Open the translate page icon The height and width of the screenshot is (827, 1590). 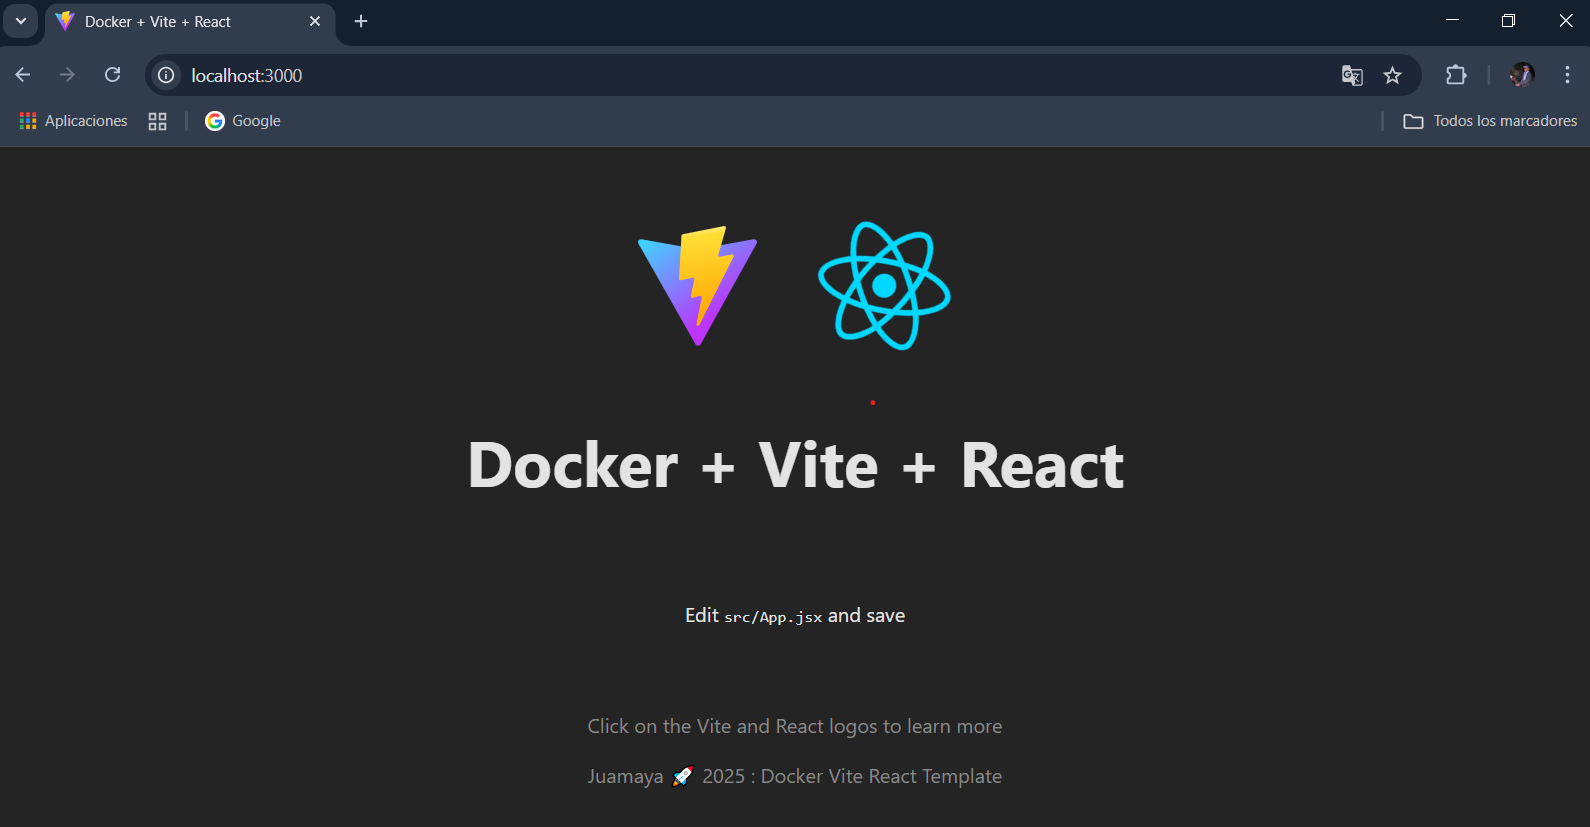pyautogui.click(x=1352, y=75)
